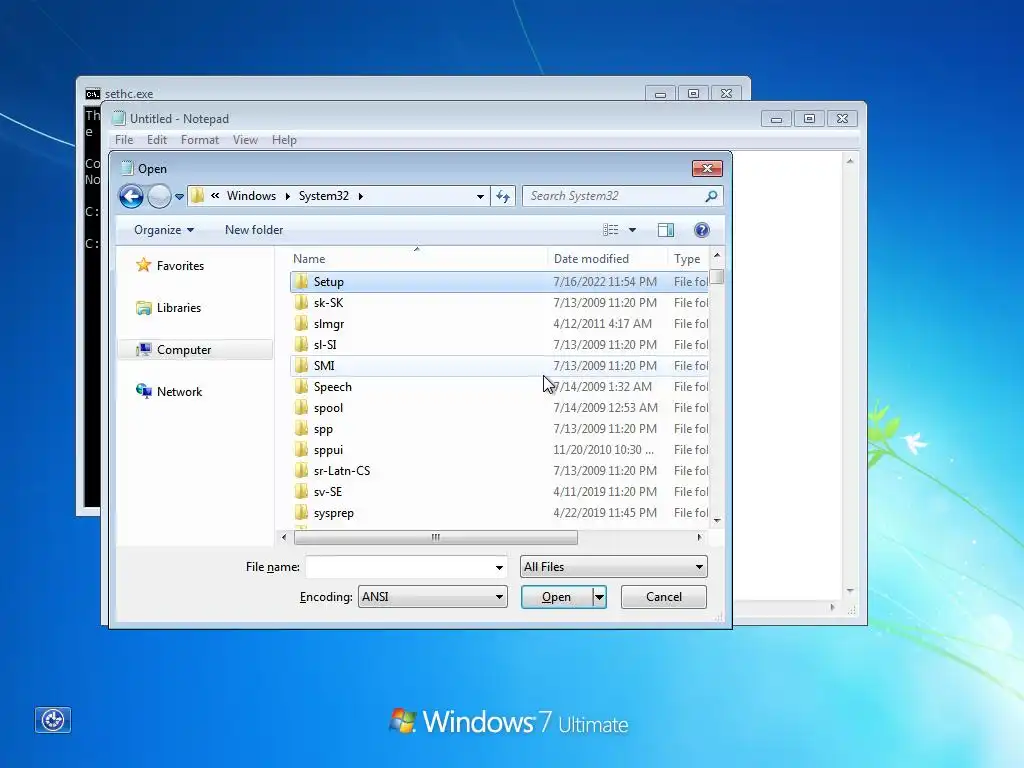Viewport: 1024px width, 768px height.
Task: Open the File name dropdown arrow
Action: pos(500,568)
